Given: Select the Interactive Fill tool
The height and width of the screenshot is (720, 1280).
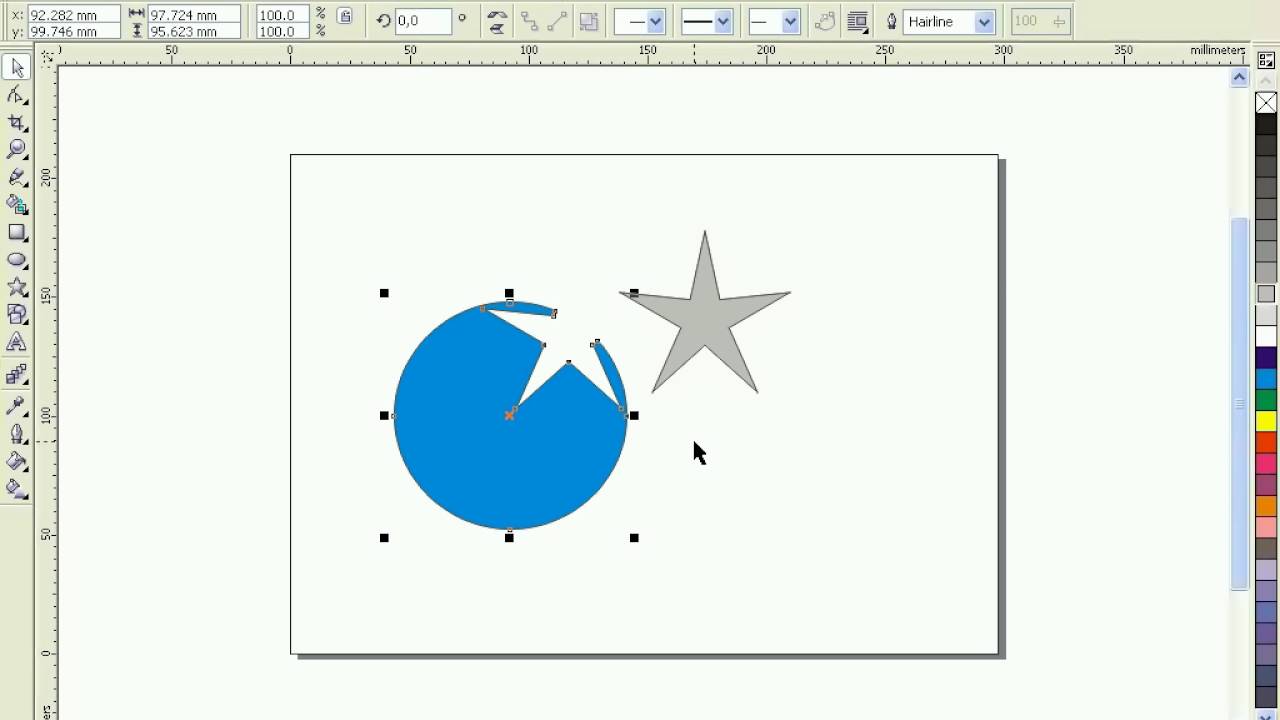Looking at the screenshot, I should coord(17,489).
